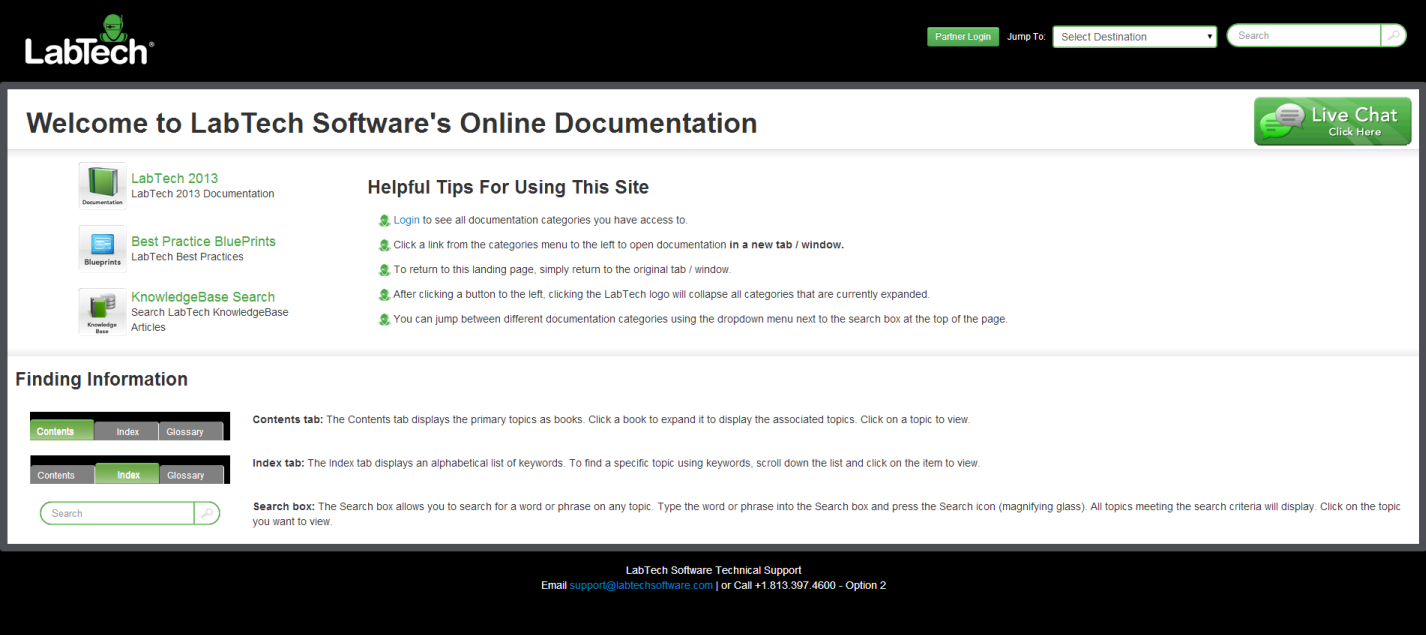The image size is (1426, 635).
Task: Click the "Search LabTech KnowledgeBase Articles" description
Action: (209, 320)
